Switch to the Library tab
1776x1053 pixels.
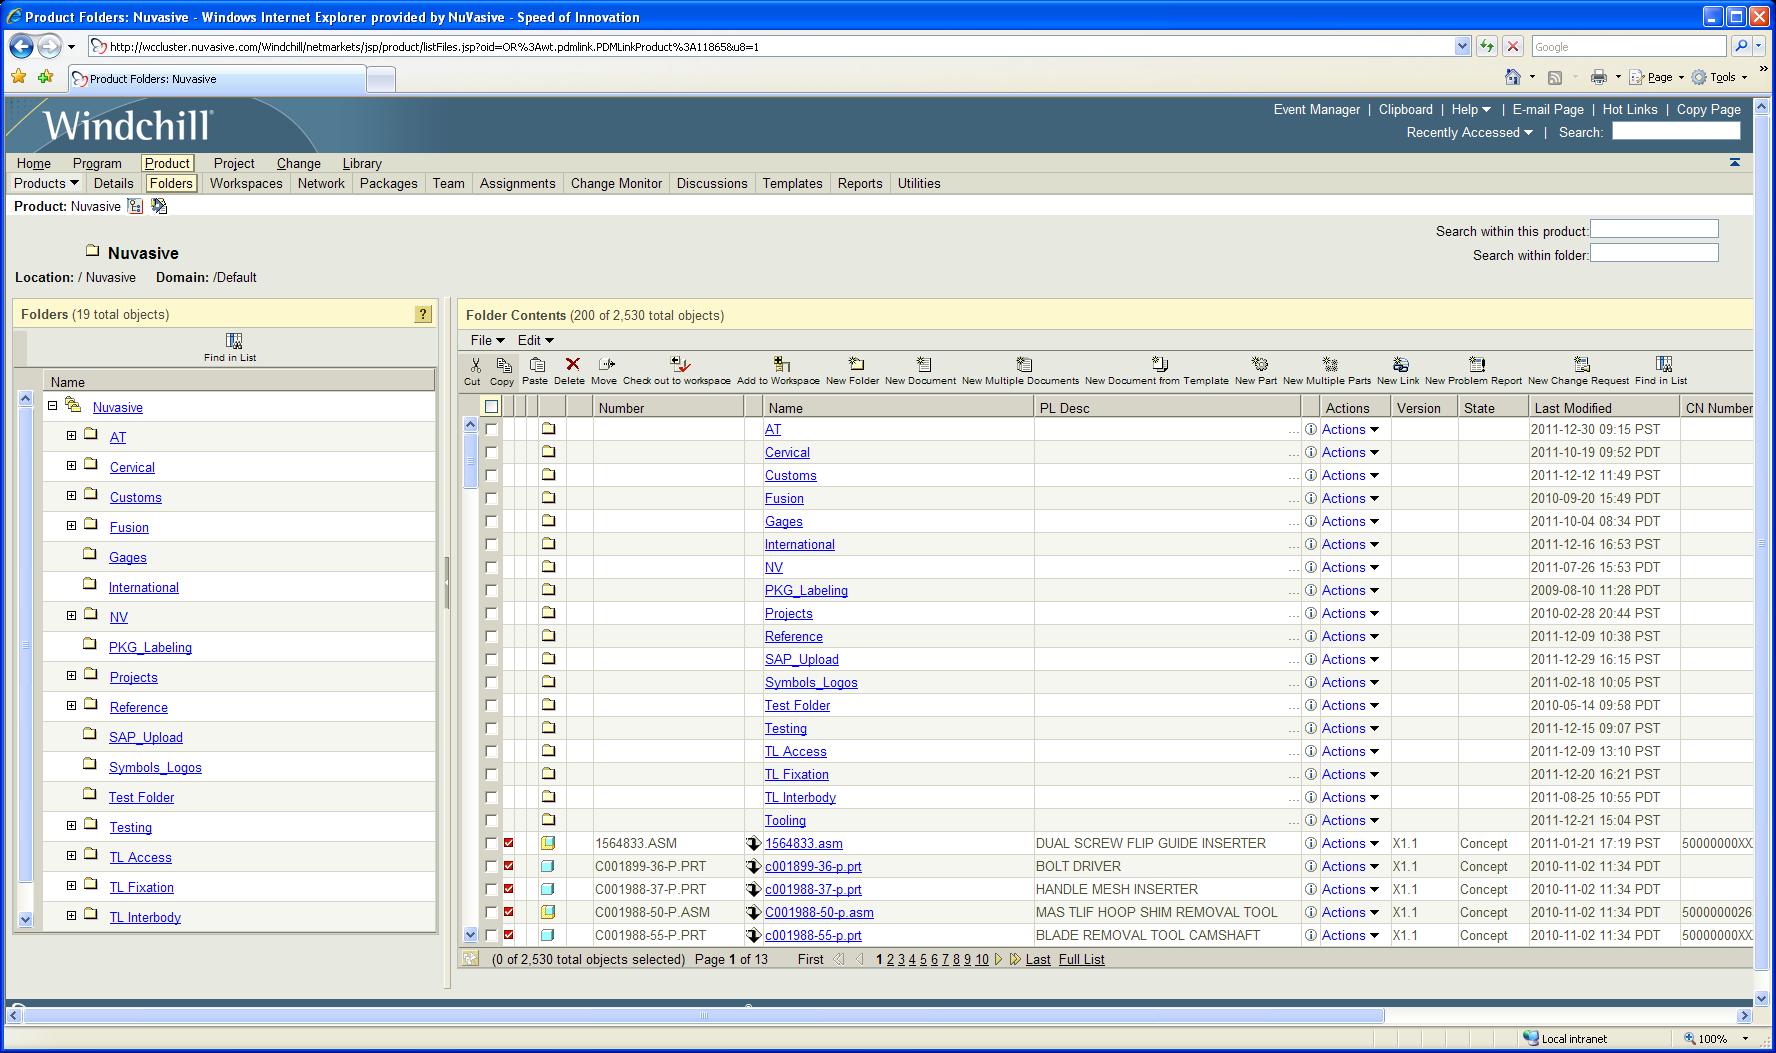(x=362, y=163)
